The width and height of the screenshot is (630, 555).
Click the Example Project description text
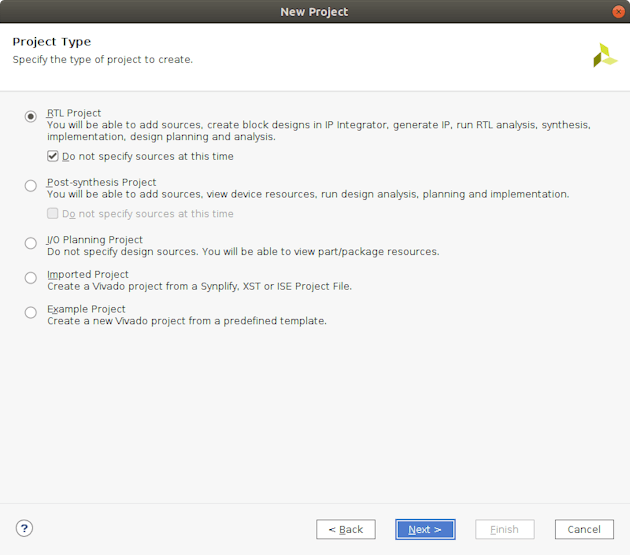pos(187,321)
